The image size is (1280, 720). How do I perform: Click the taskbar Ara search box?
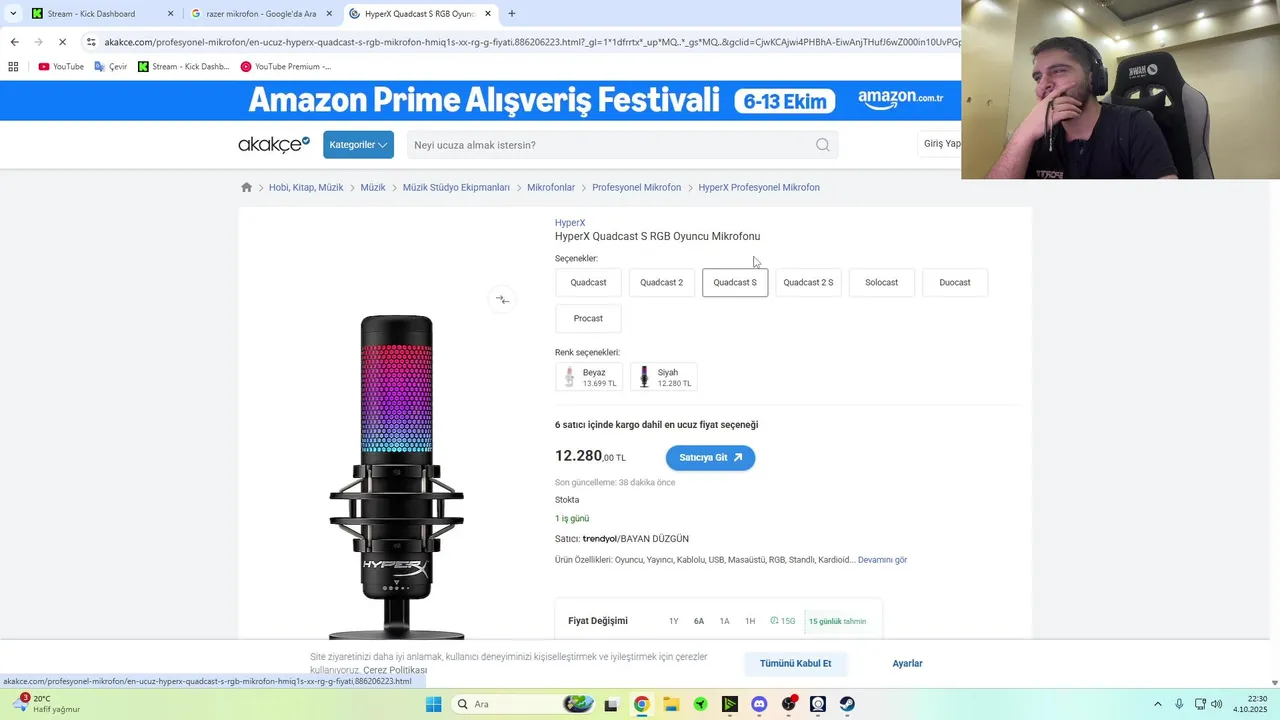[525, 704]
